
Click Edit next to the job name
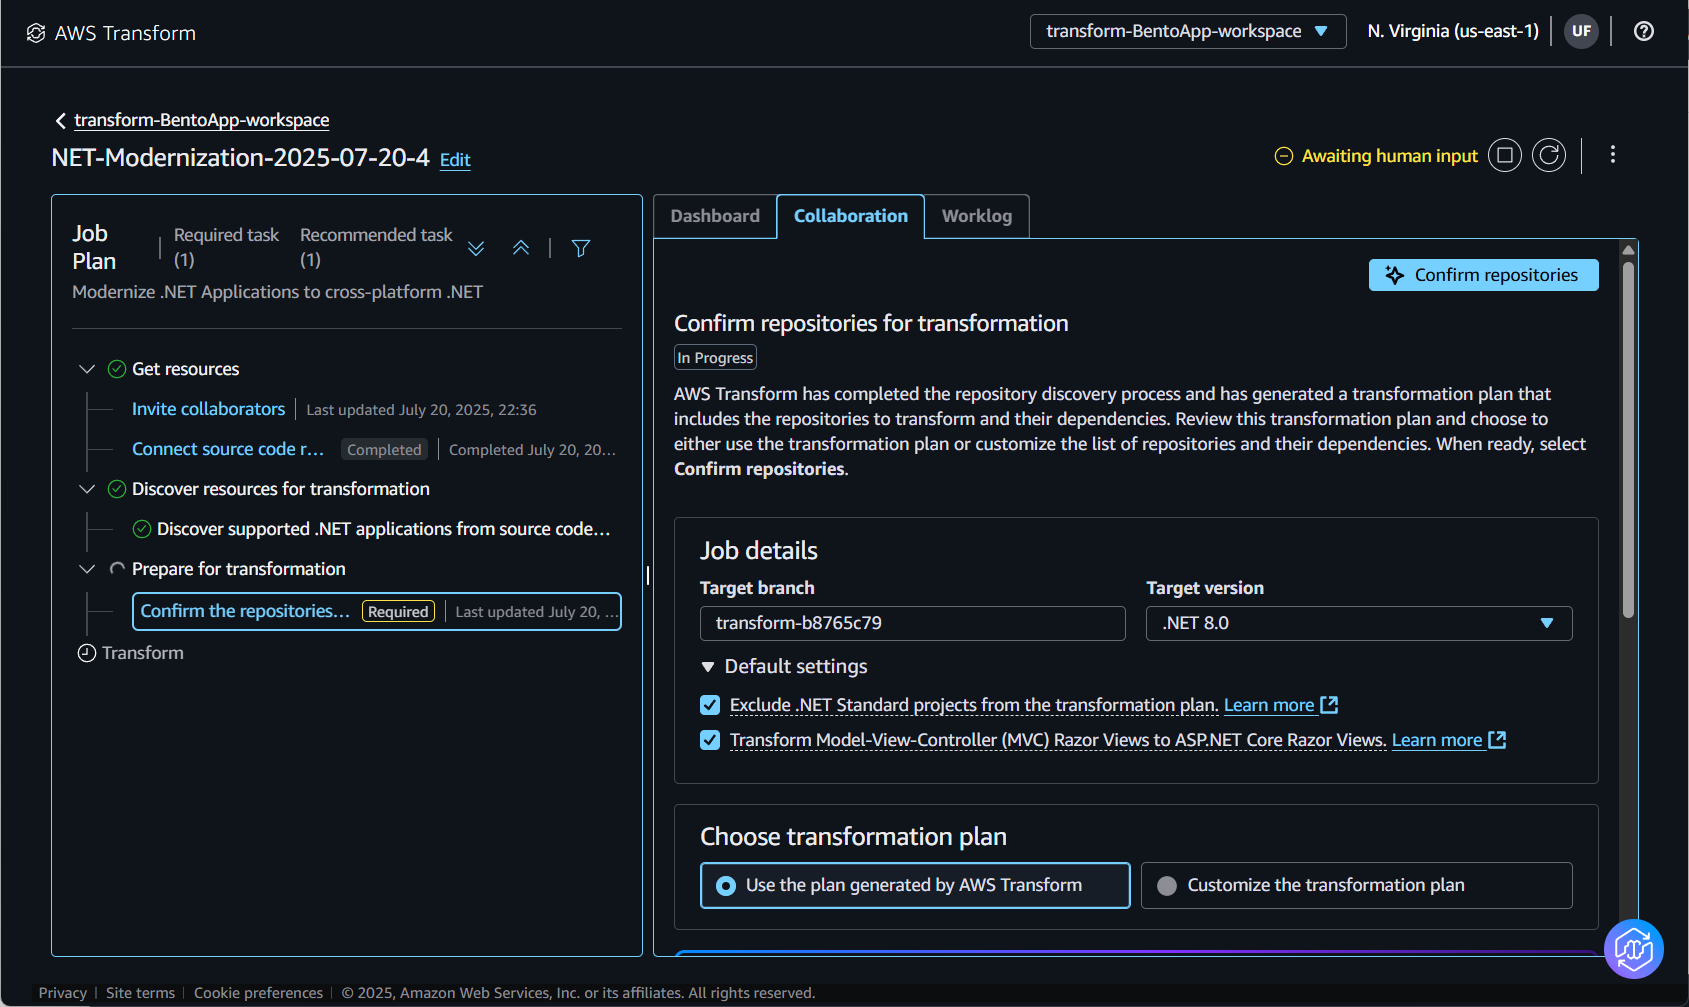point(455,160)
